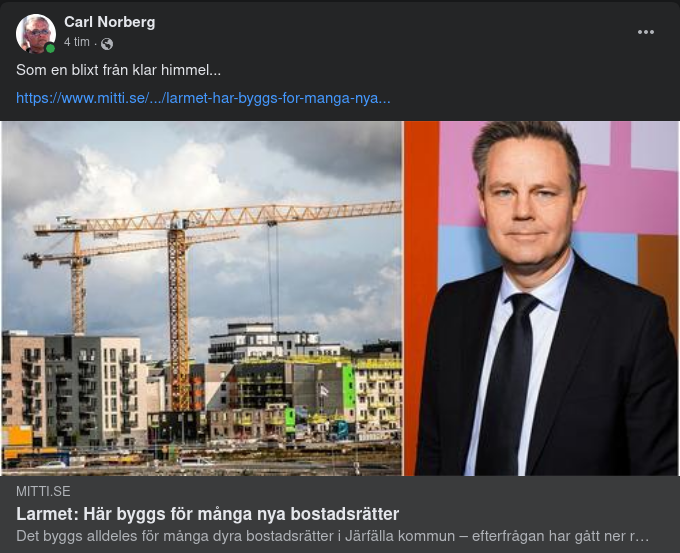Image resolution: width=680 pixels, height=553 pixels.
Task: Open the portrait of man in suit
Action: [541, 298]
